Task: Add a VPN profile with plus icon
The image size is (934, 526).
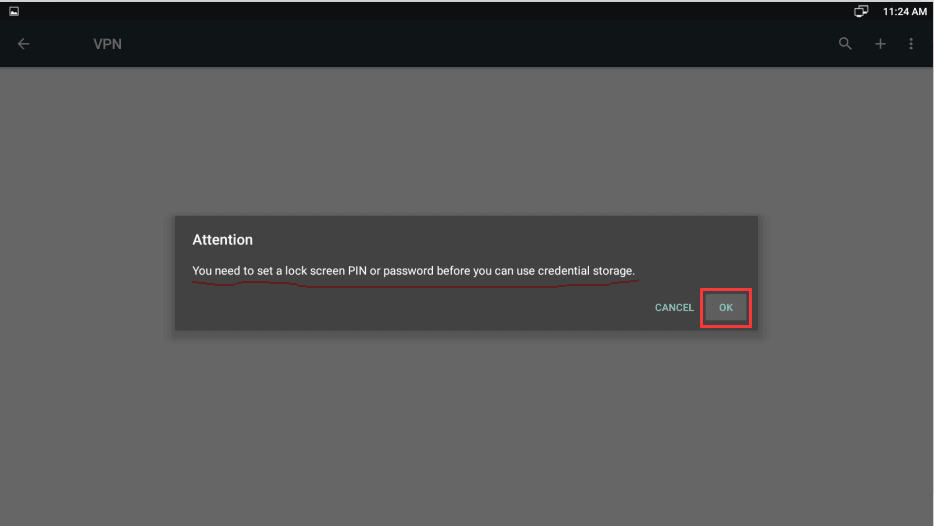Action: pyautogui.click(x=880, y=43)
